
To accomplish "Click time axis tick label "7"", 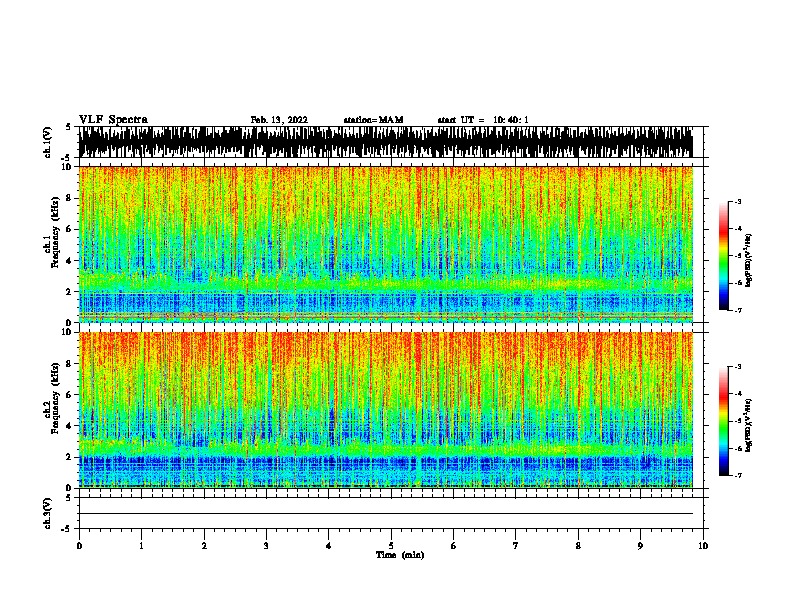I will click(516, 546).
